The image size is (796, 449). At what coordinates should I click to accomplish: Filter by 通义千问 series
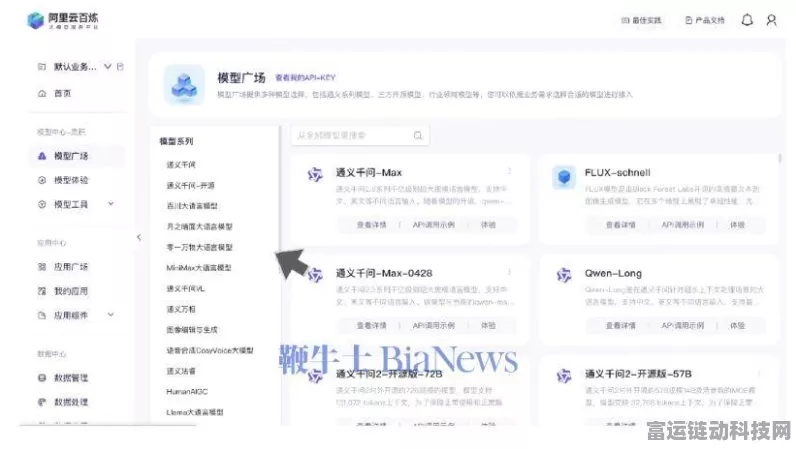point(181,165)
